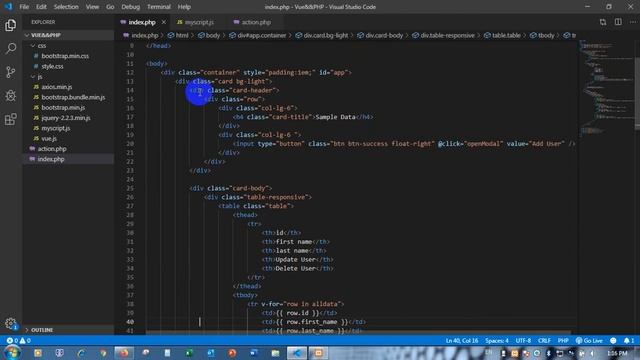The height and width of the screenshot is (360, 640).
Task: Open the Go menu
Action: click(x=110, y=7)
